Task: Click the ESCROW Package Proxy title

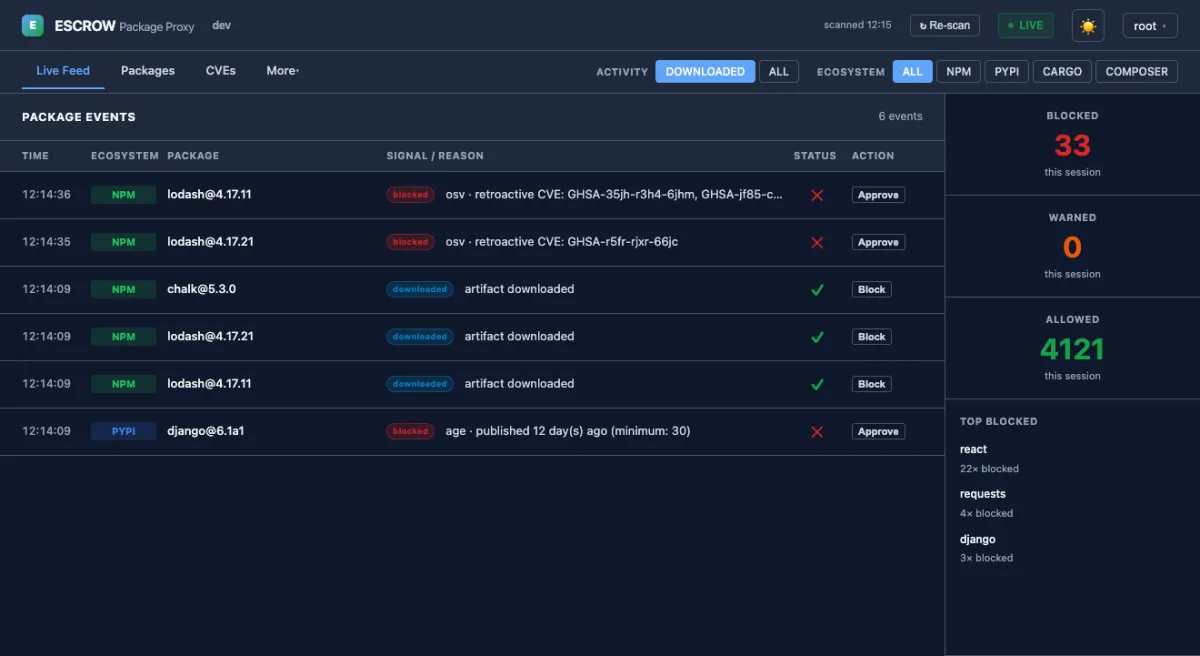Action: point(124,26)
